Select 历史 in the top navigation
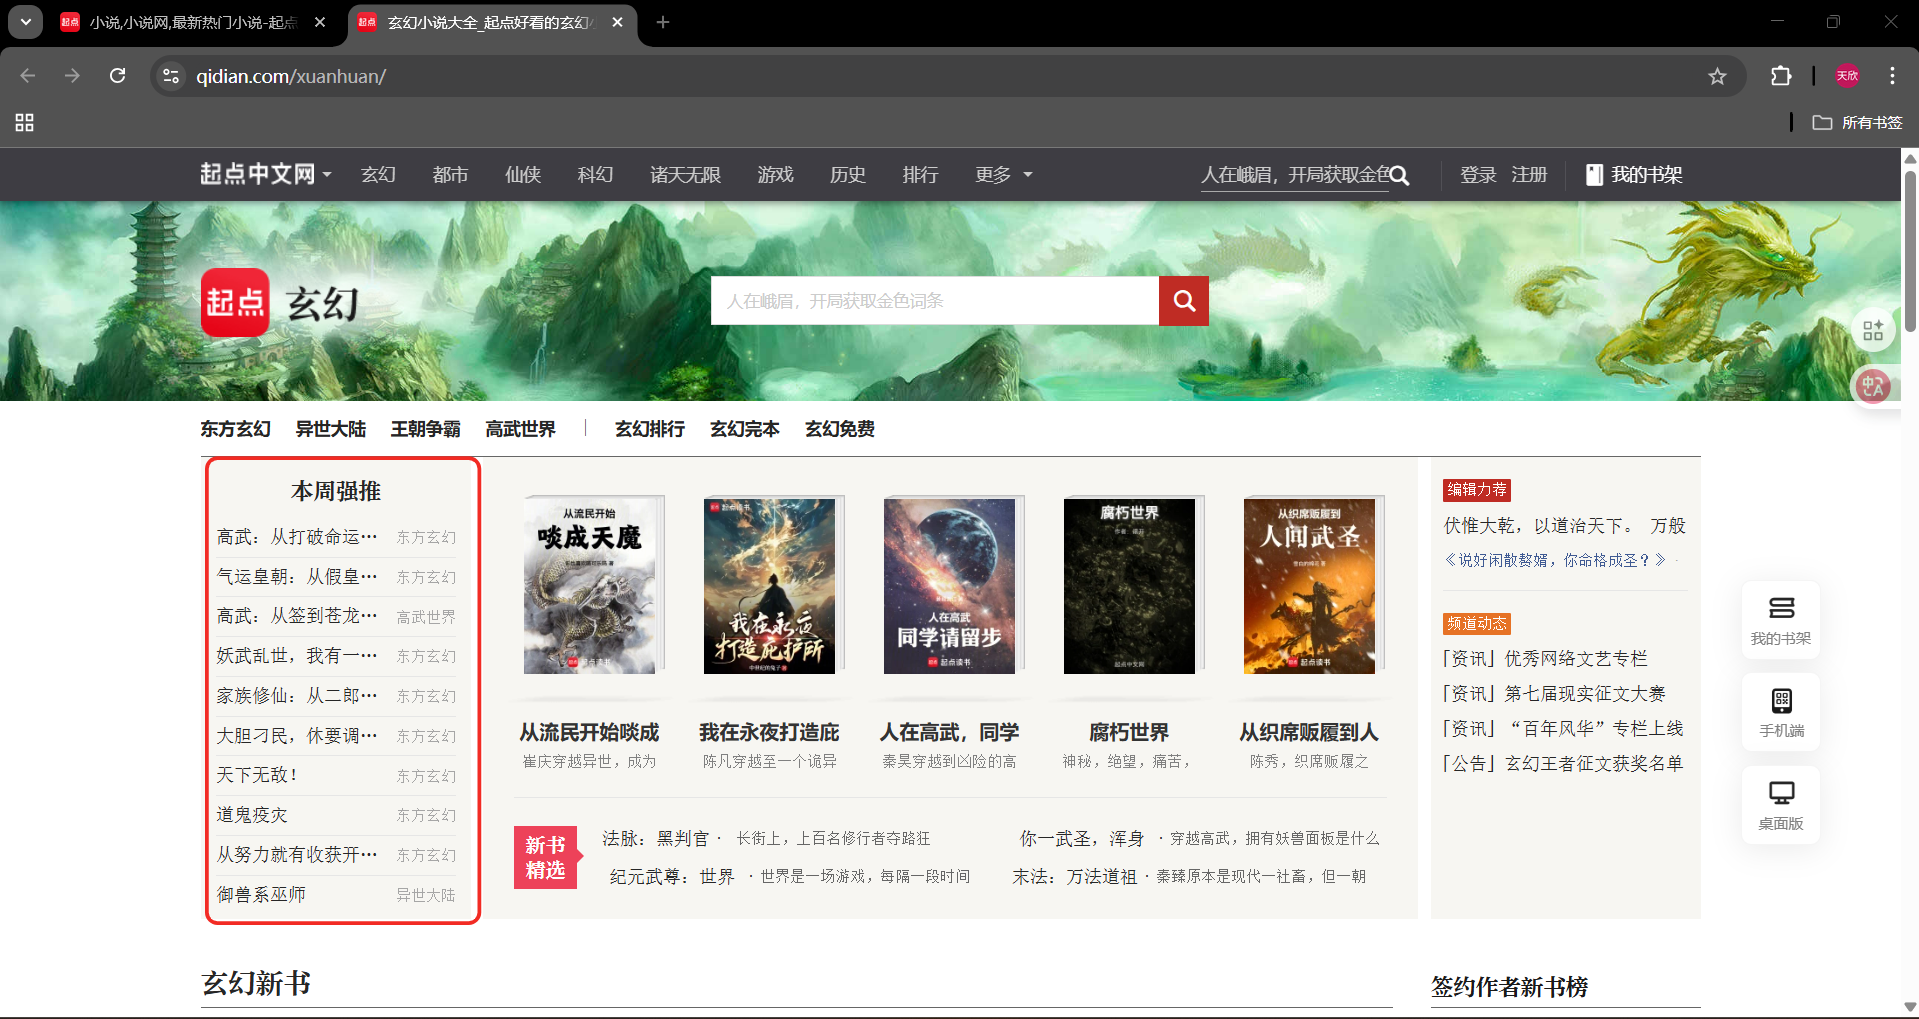 [847, 175]
